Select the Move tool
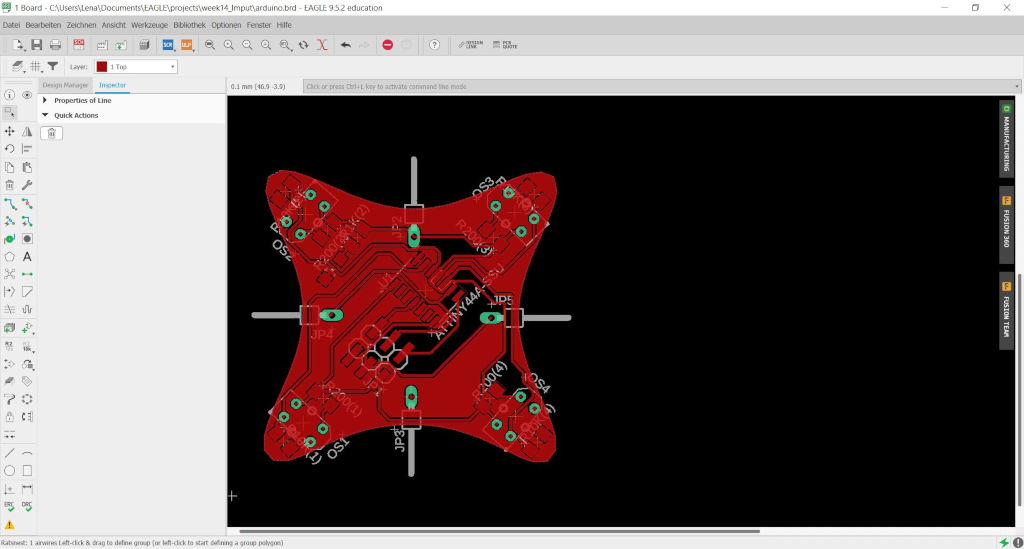1024x549 pixels. 9,131
